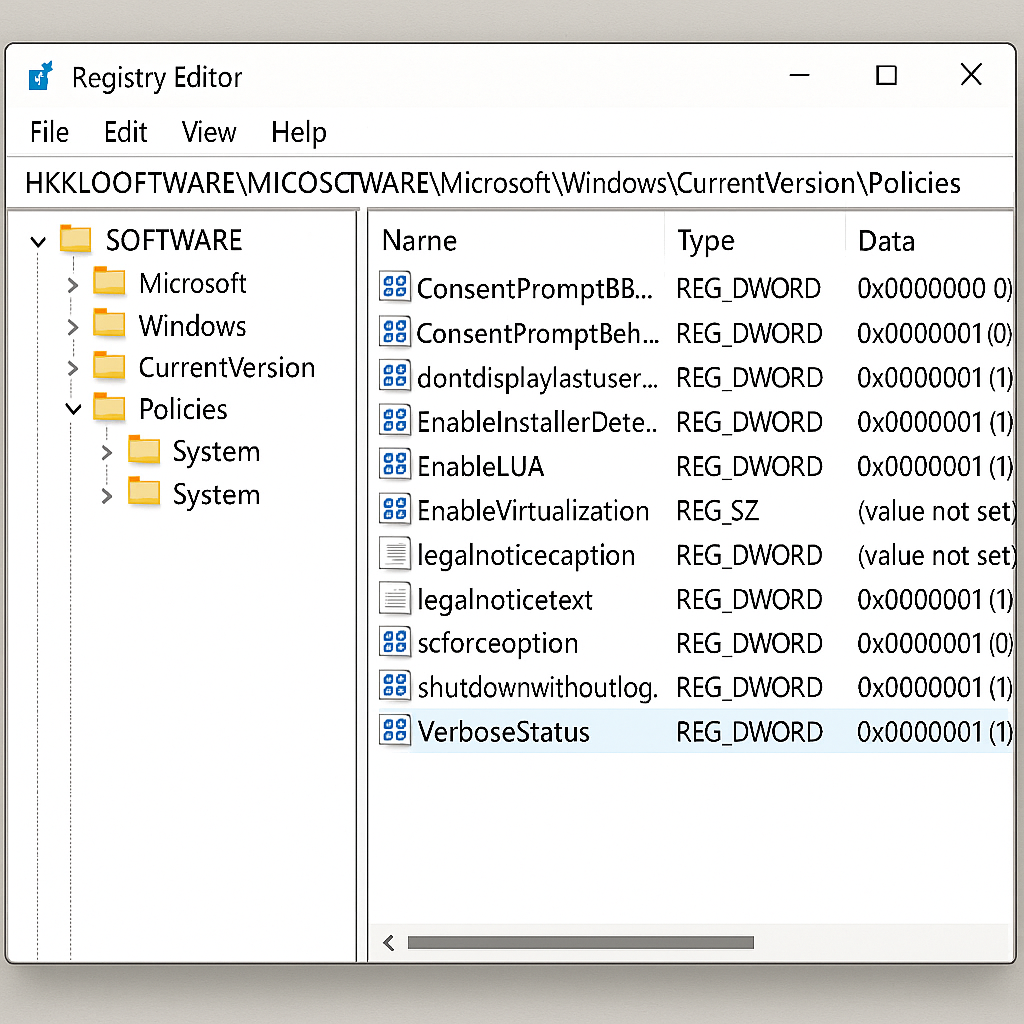The image size is (1024, 1024).
Task: Select the Microsoft key label
Action: 193,283
